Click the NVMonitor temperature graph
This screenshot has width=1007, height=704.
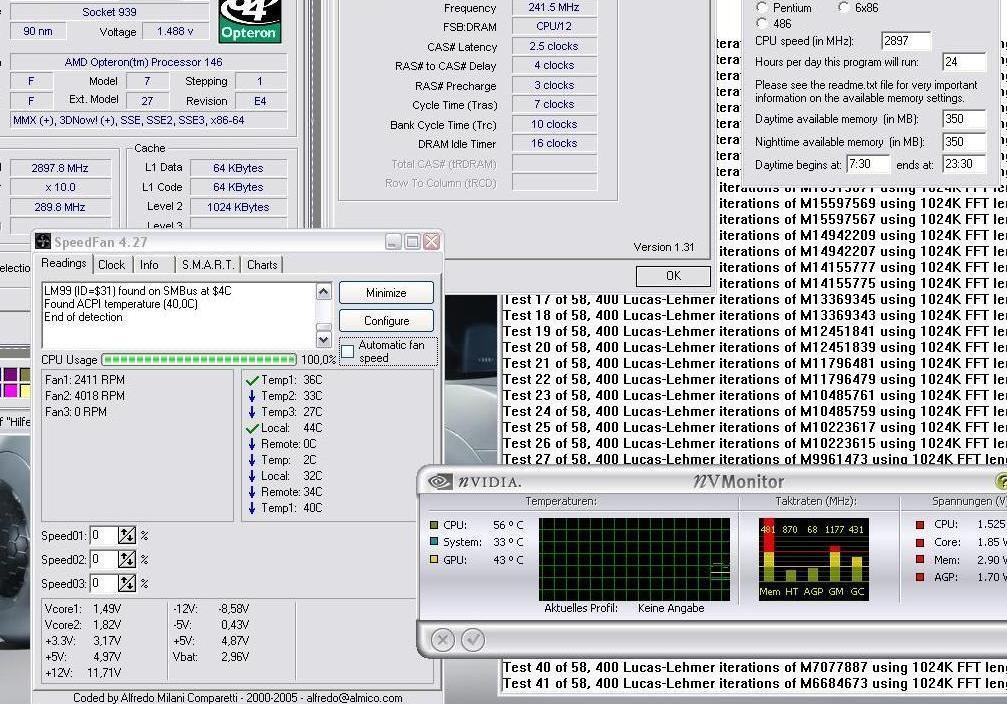click(635, 559)
